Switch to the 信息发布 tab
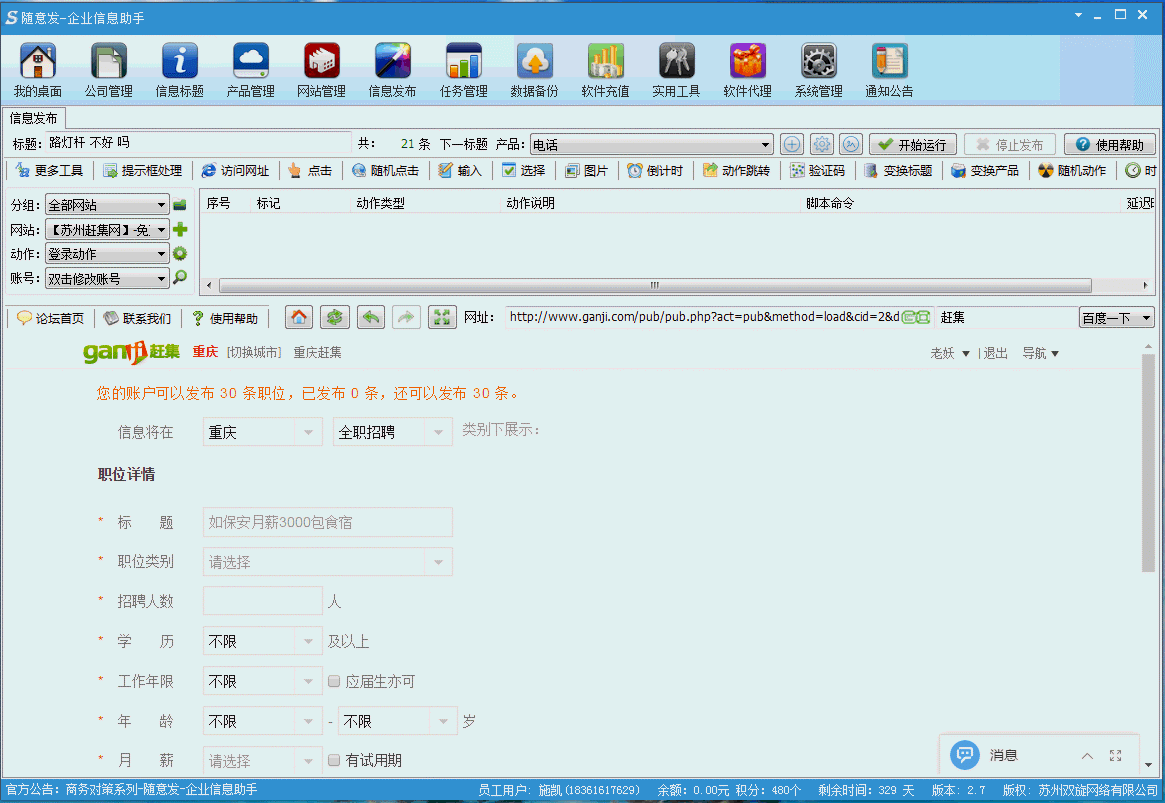The width and height of the screenshot is (1165, 803). point(34,118)
